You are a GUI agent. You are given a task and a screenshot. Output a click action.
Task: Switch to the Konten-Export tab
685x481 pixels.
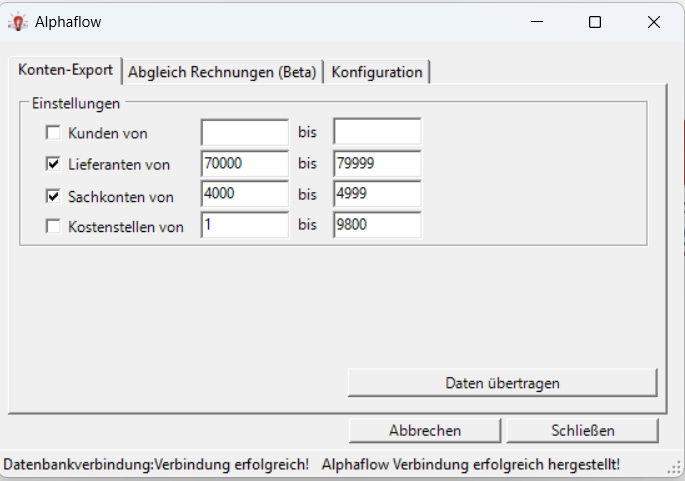(x=65, y=71)
